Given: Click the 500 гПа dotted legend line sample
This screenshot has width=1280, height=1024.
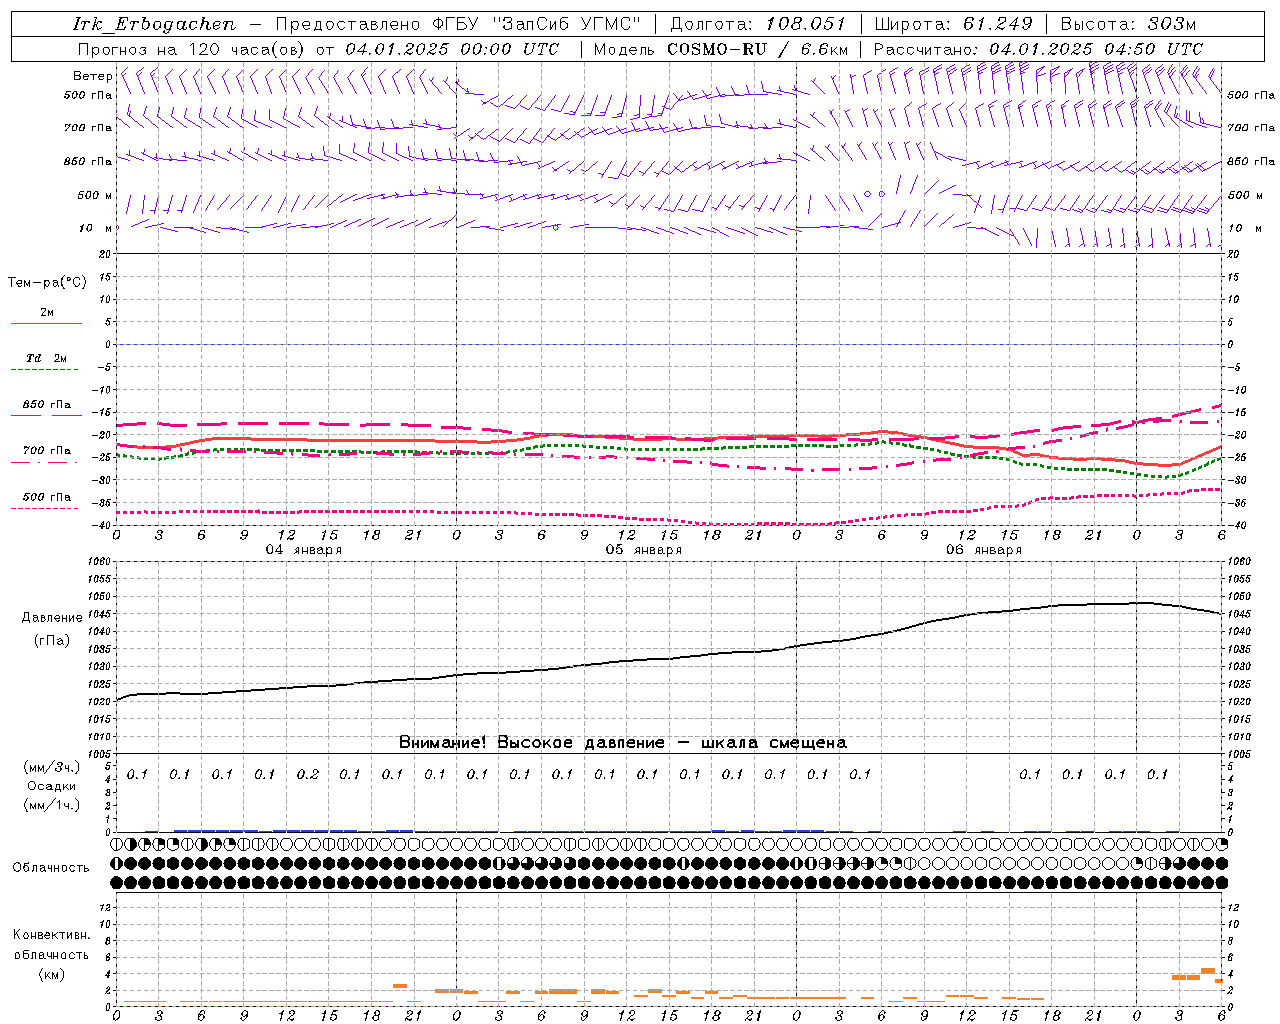Looking at the screenshot, I should 45,508.
